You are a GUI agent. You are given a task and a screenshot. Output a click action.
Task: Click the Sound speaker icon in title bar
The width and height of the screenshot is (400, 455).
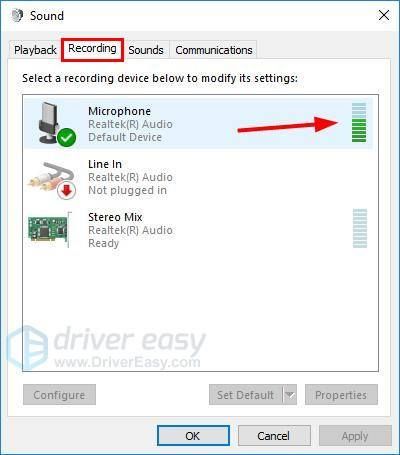[18, 15]
